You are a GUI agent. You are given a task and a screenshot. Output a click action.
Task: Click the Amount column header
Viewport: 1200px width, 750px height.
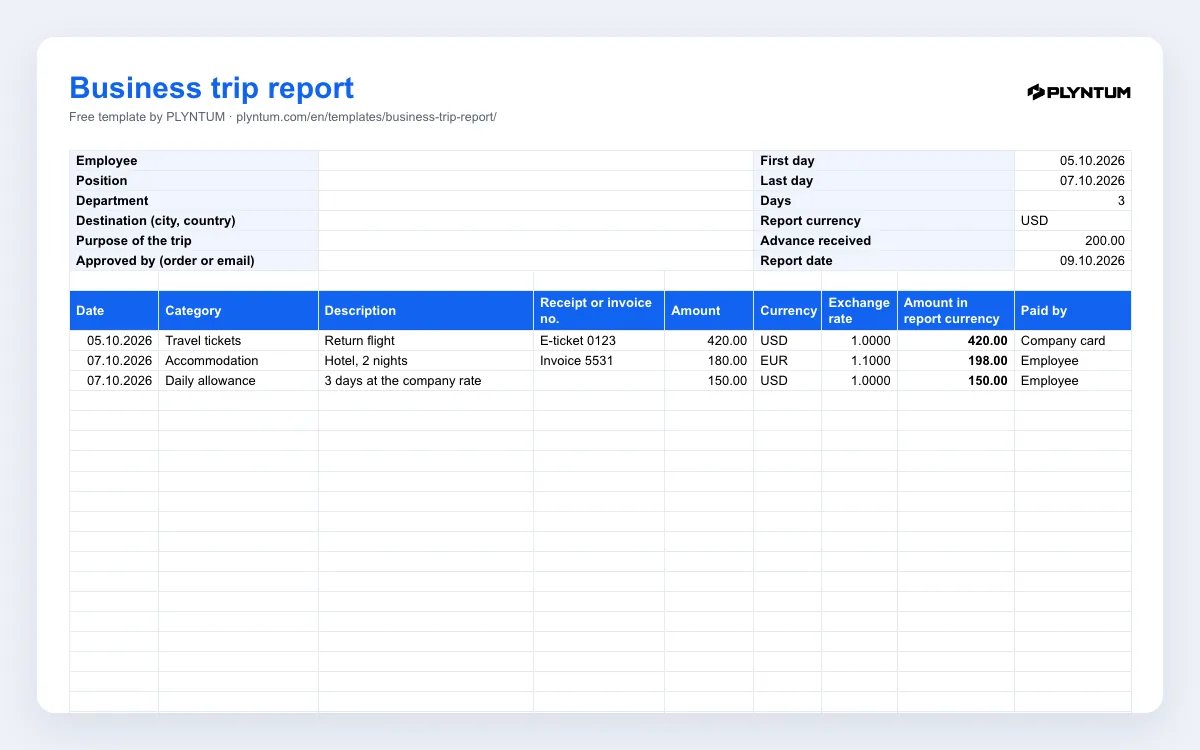coord(709,311)
